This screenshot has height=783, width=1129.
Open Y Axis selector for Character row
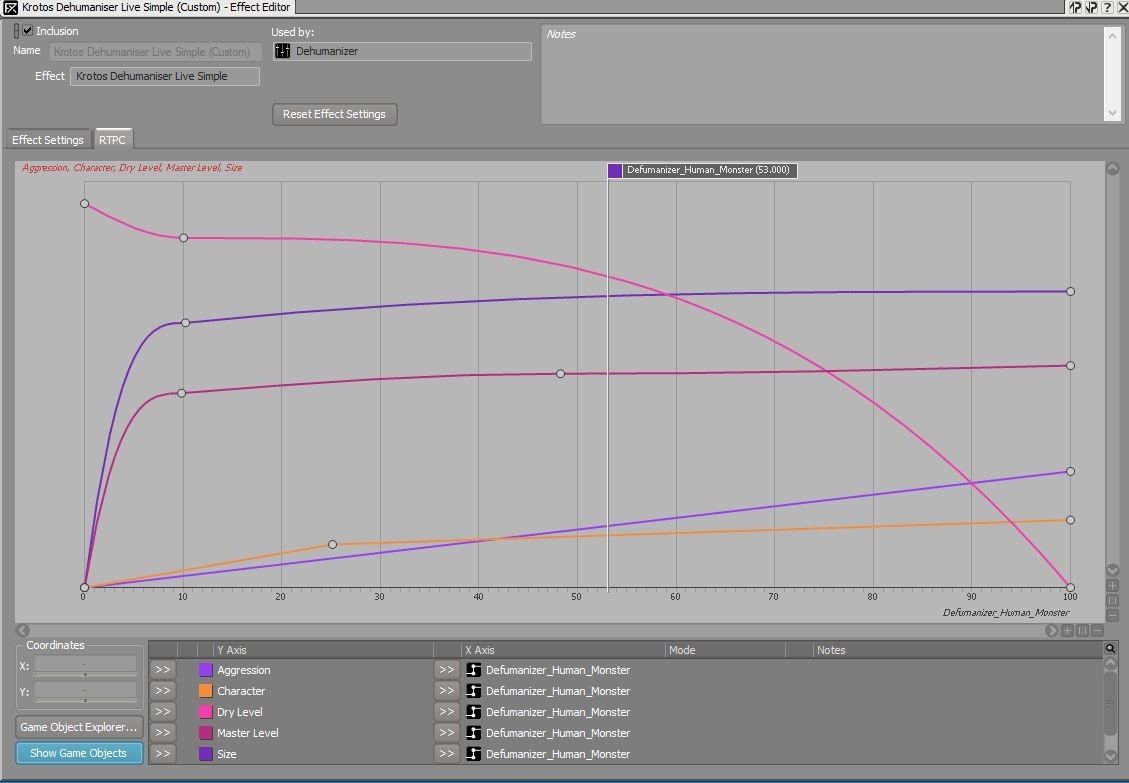pos(163,691)
